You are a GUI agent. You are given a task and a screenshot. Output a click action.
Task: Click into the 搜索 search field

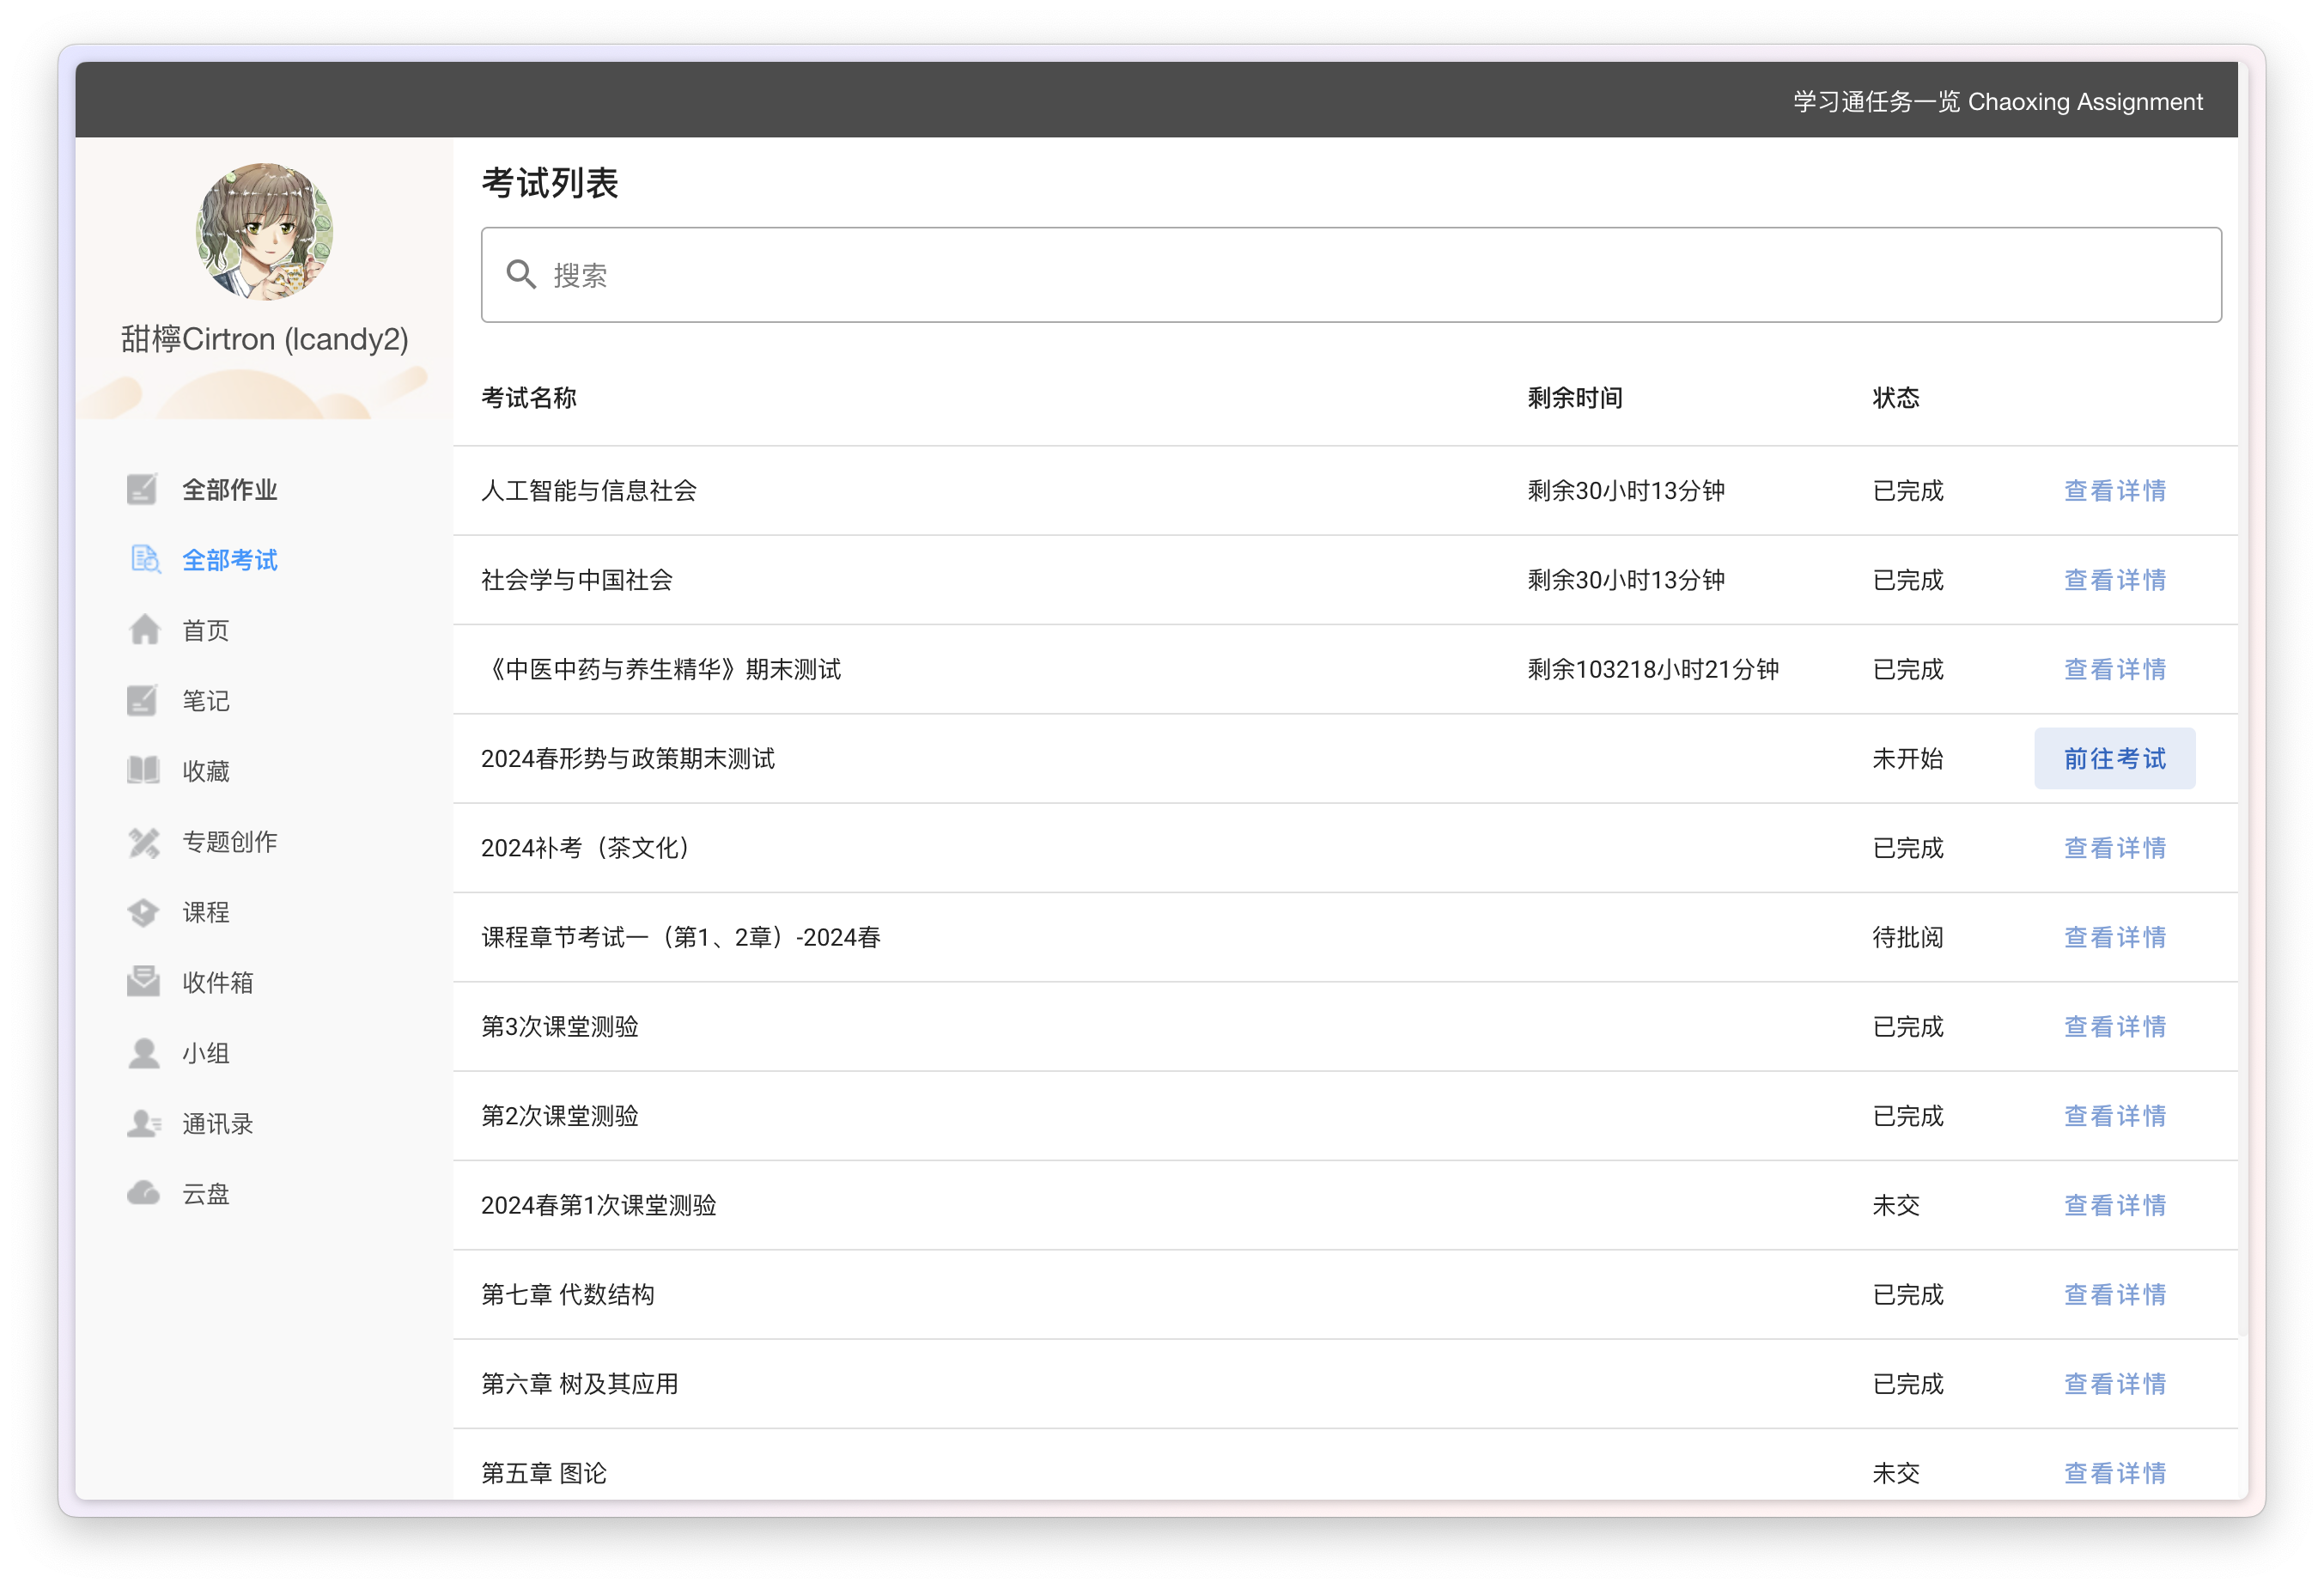pyautogui.click(x=1350, y=275)
